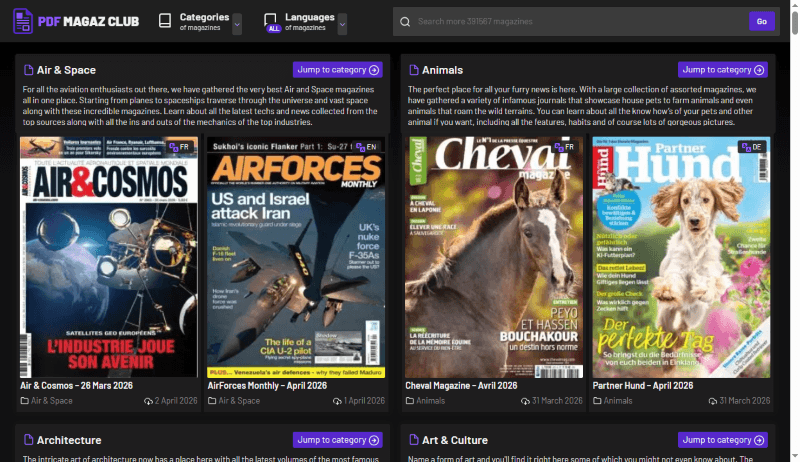This screenshot has width=800, height=462.
Task: Click folder icon under Air & Cosmos title
Action: point(24,401)
